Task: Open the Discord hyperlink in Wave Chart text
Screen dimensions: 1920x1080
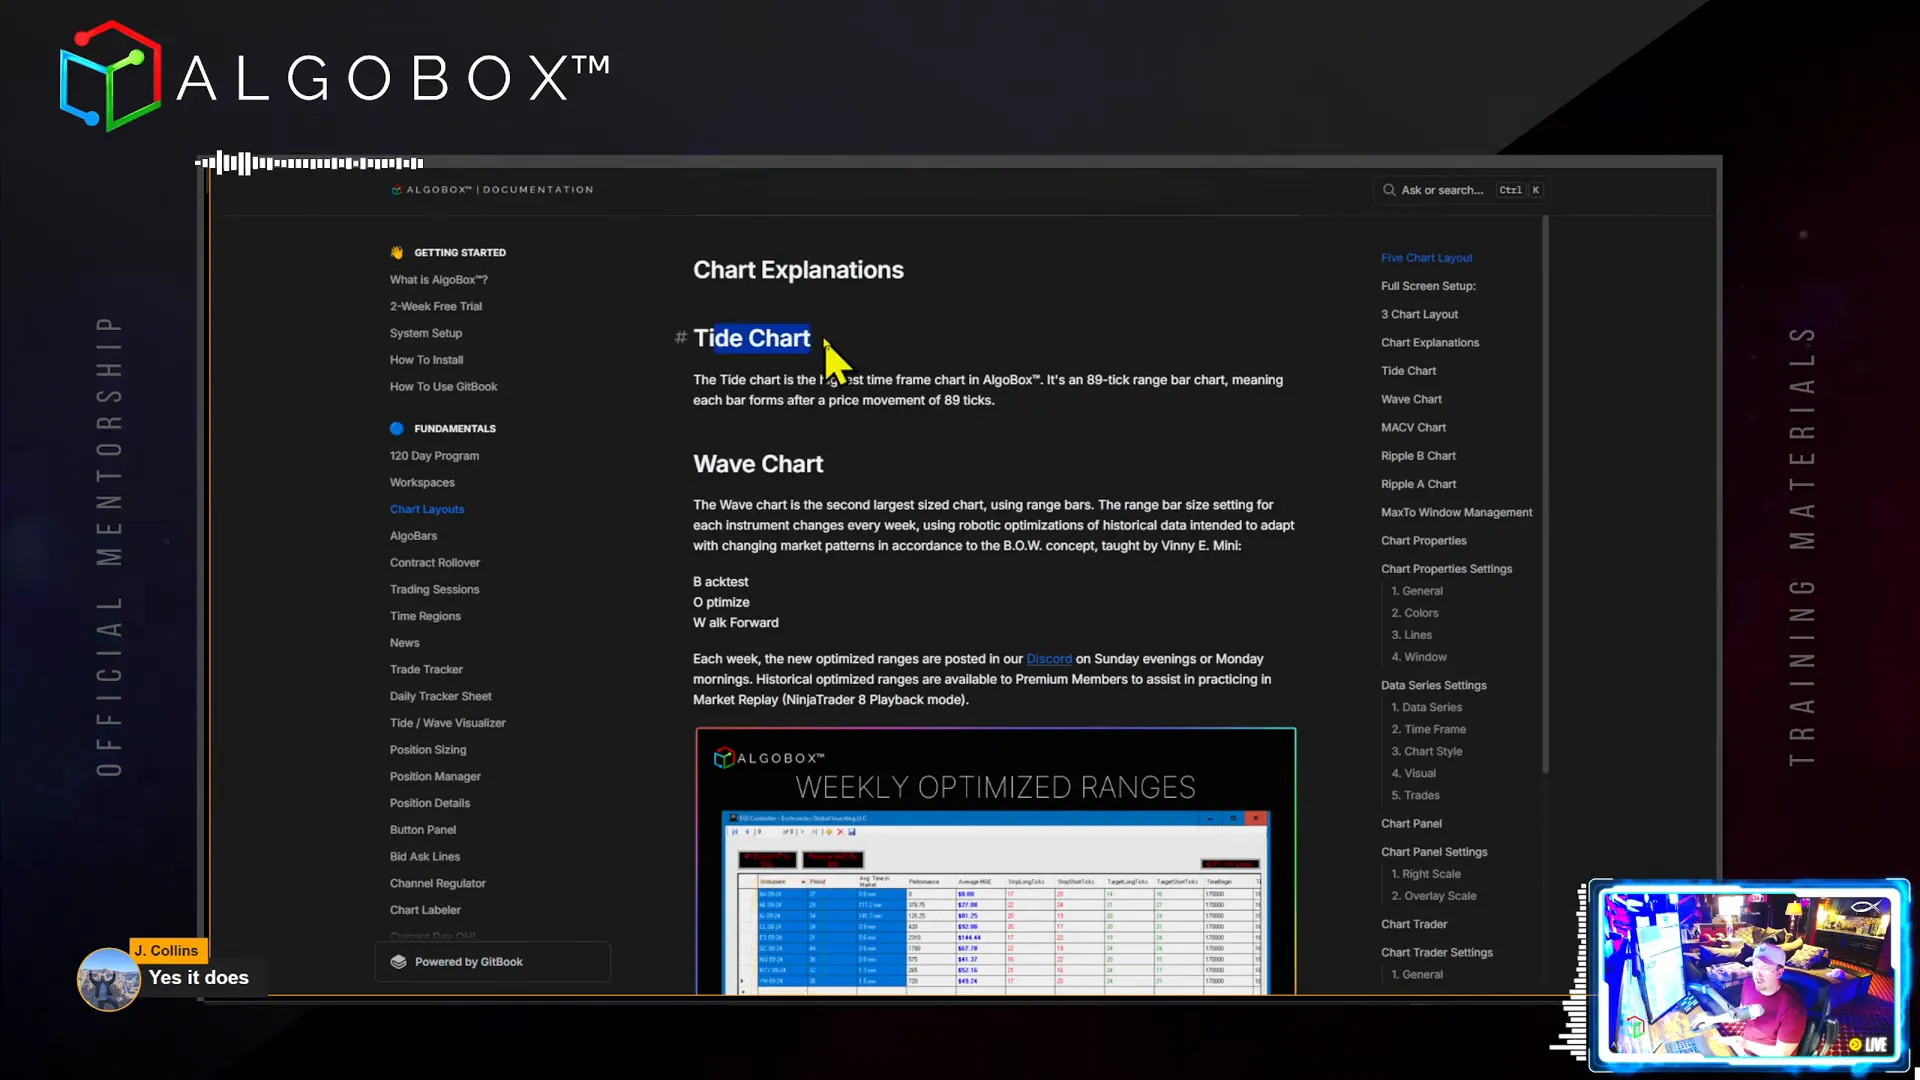Action: tap(1049, 659)
